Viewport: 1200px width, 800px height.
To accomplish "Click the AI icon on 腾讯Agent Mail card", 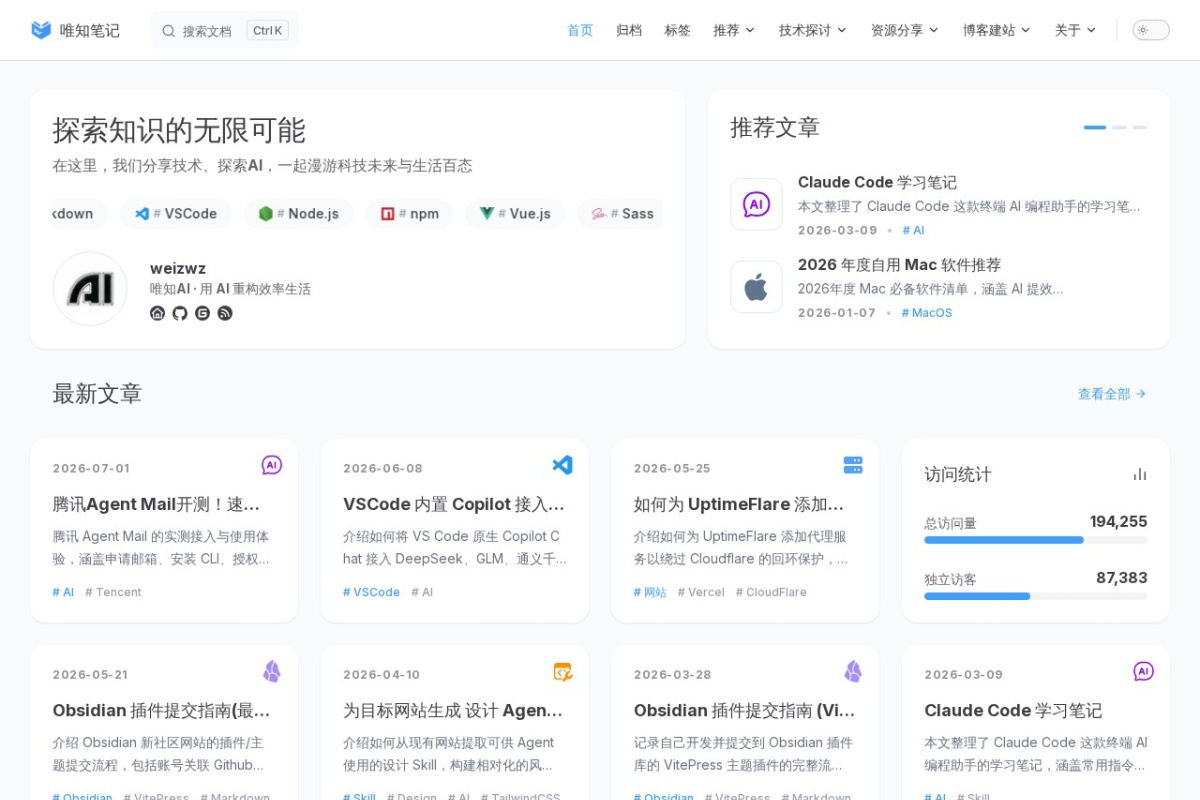I will point(271,465).
